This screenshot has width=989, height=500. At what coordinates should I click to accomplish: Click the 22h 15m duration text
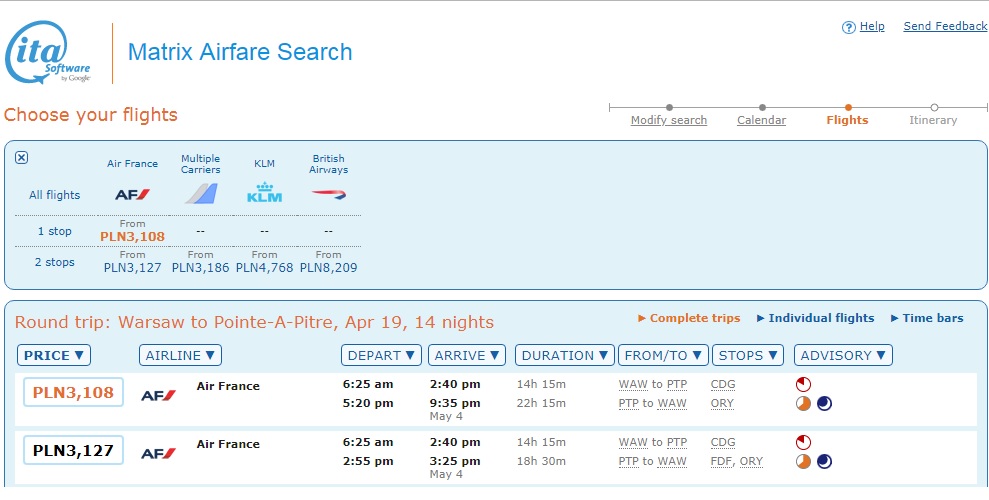click(541, 404)
